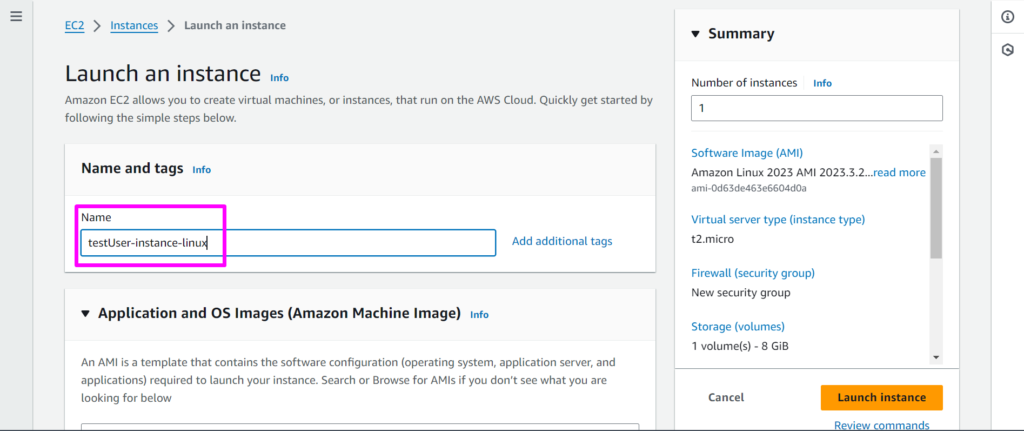This screenshot has height=431, width=1024.
Task: Open Info beside Launch an instance heading
Action: click(x=279, y=77)
